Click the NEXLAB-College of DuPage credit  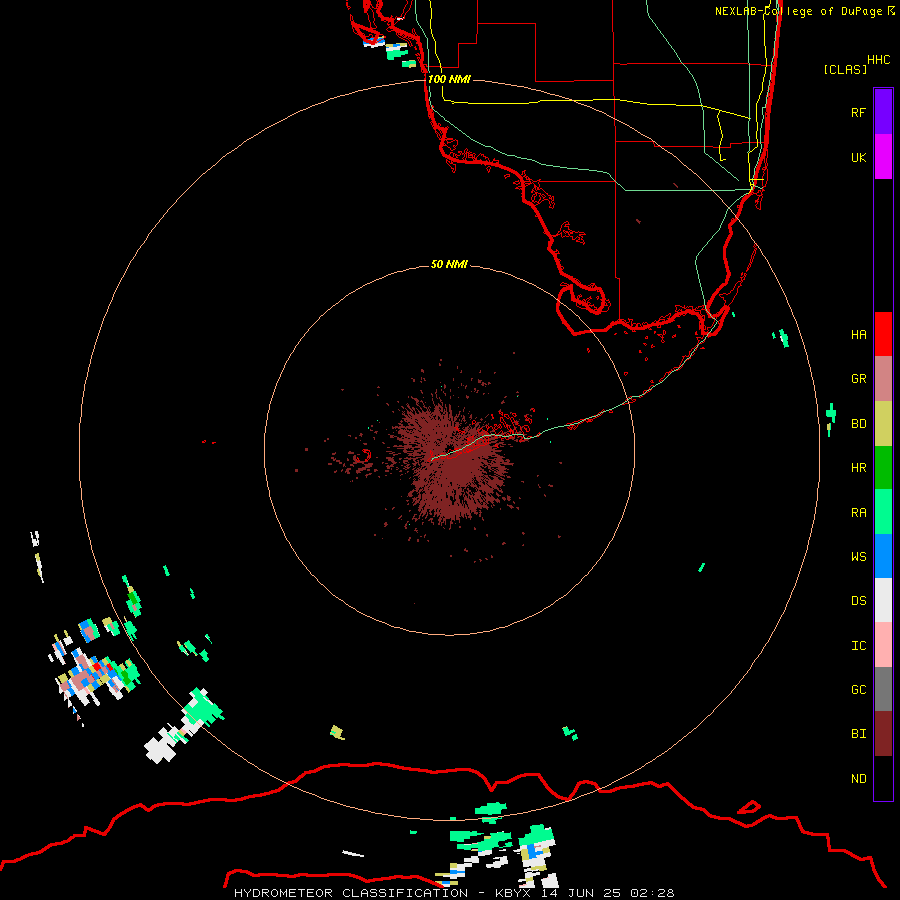[804, 11]
